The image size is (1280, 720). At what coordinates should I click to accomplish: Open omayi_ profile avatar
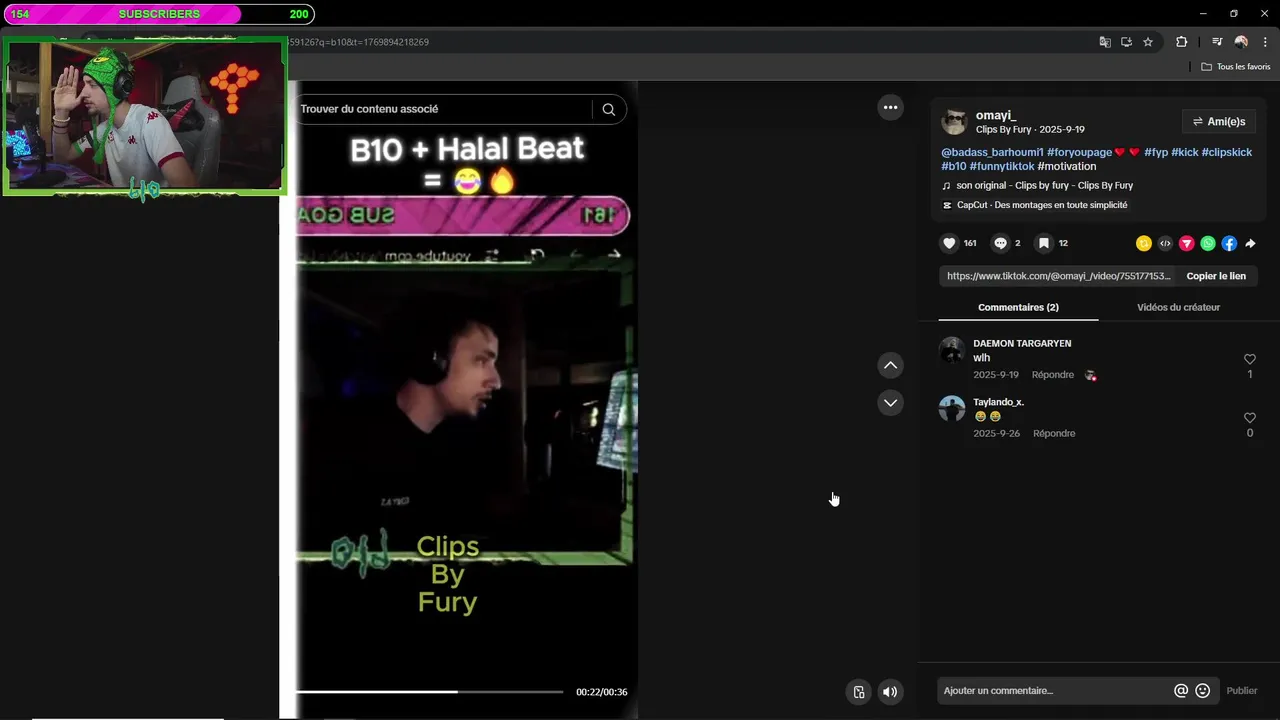click(x=954, y=122)
